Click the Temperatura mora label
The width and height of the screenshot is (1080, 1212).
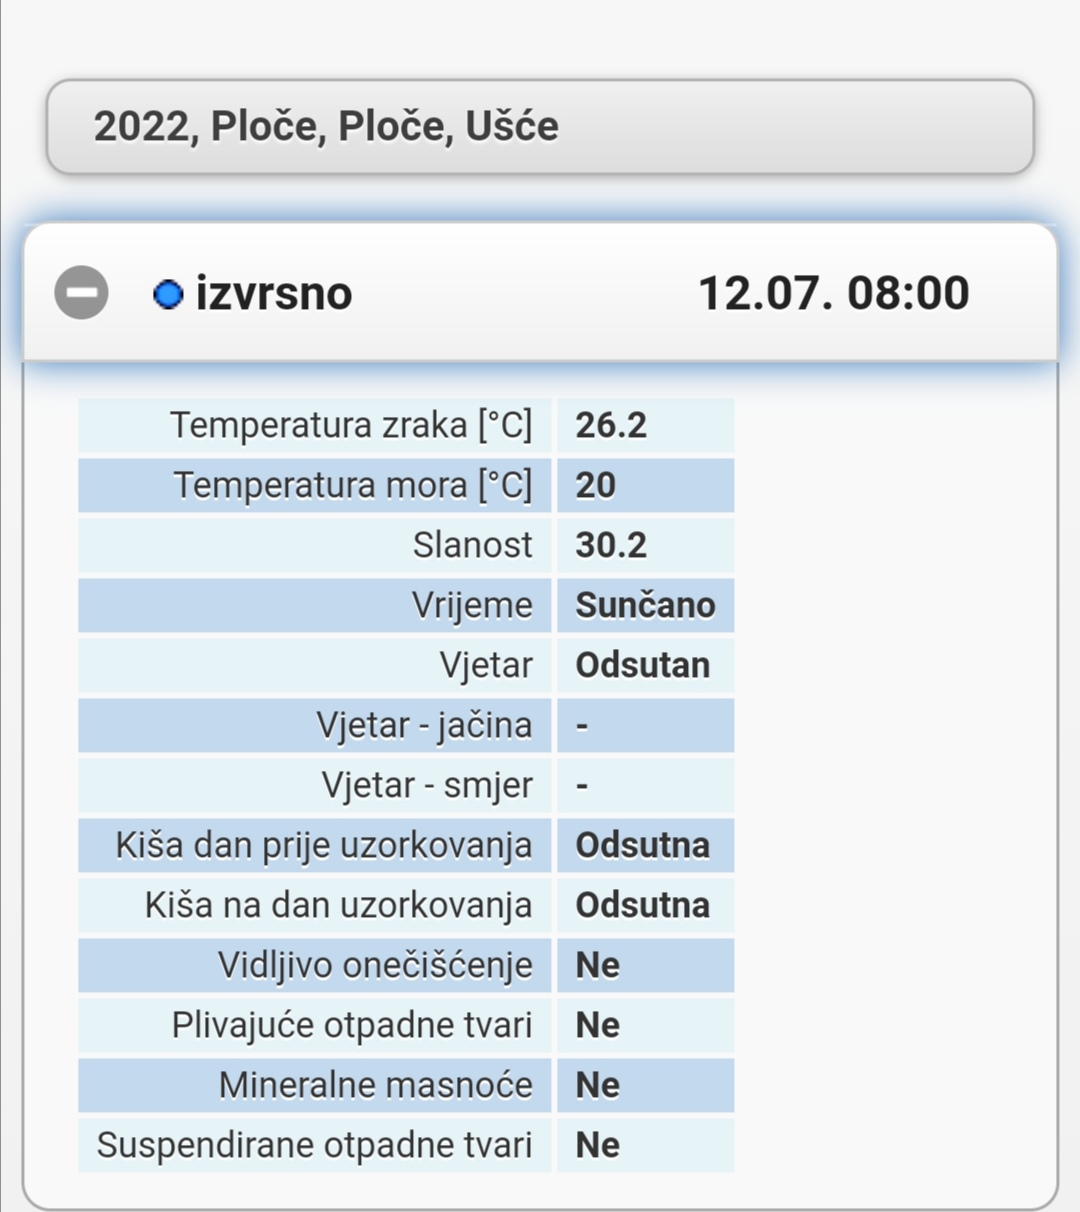pos(352,485)
